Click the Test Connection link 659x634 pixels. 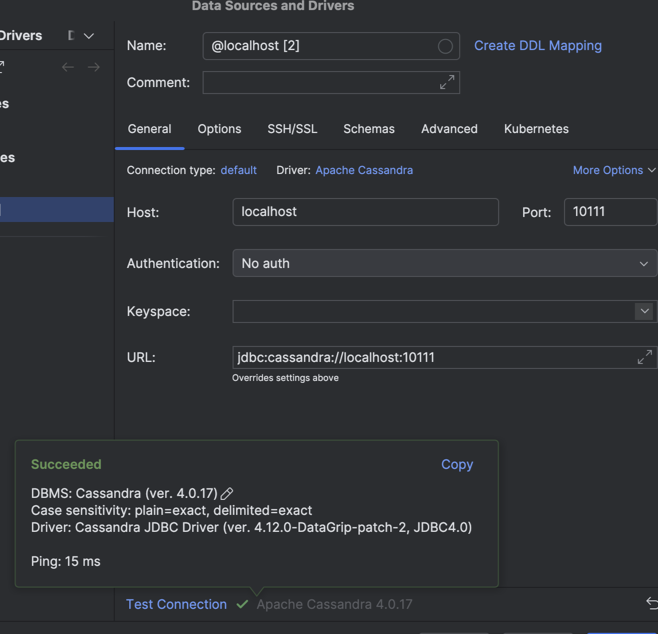(177, 604)
